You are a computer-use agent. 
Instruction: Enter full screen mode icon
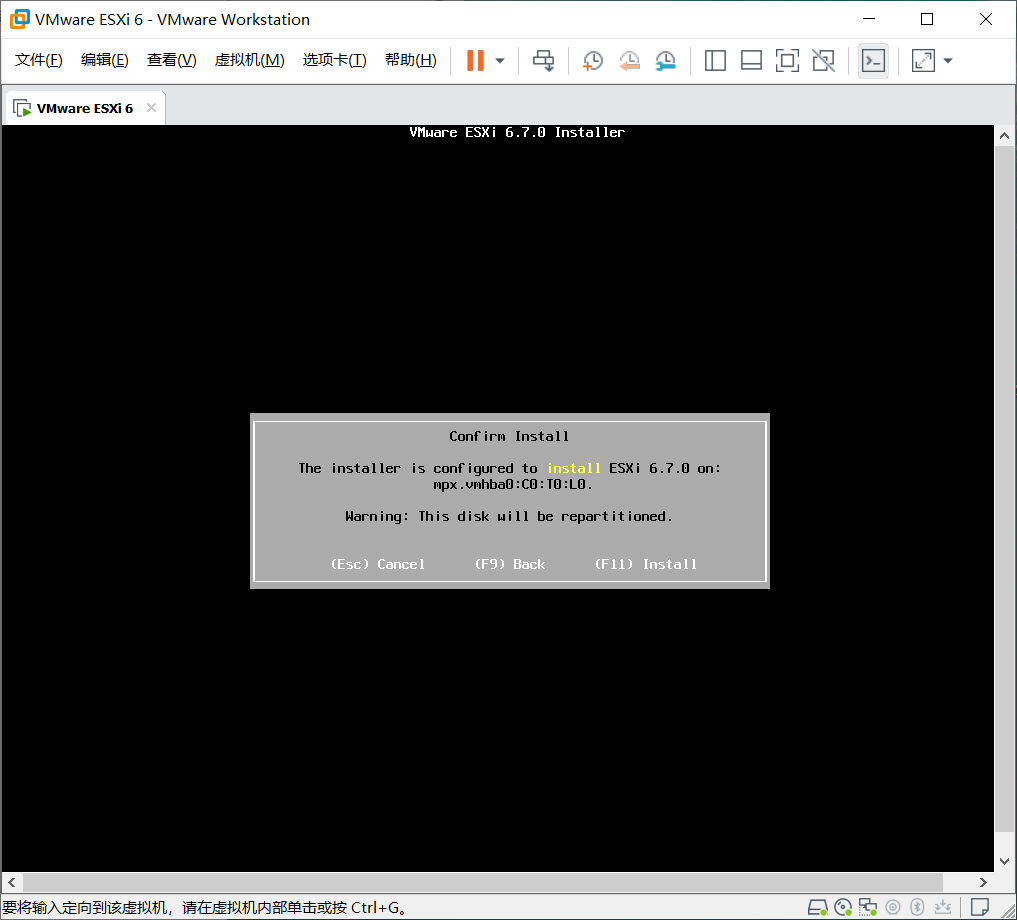(787, 61)
